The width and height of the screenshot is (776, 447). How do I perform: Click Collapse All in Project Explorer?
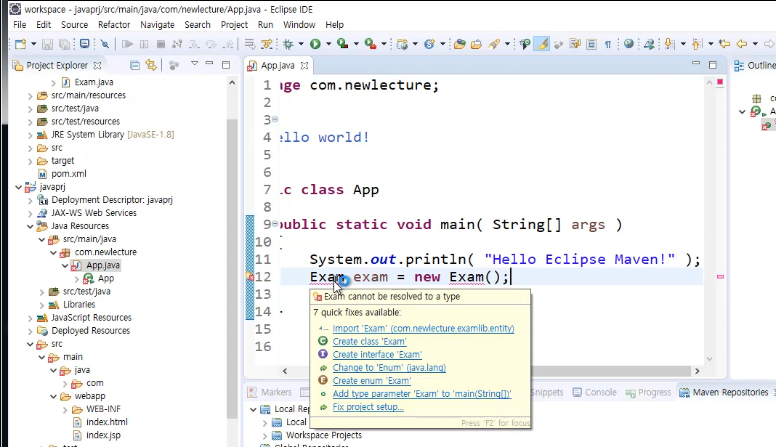(x=135, y=65)
